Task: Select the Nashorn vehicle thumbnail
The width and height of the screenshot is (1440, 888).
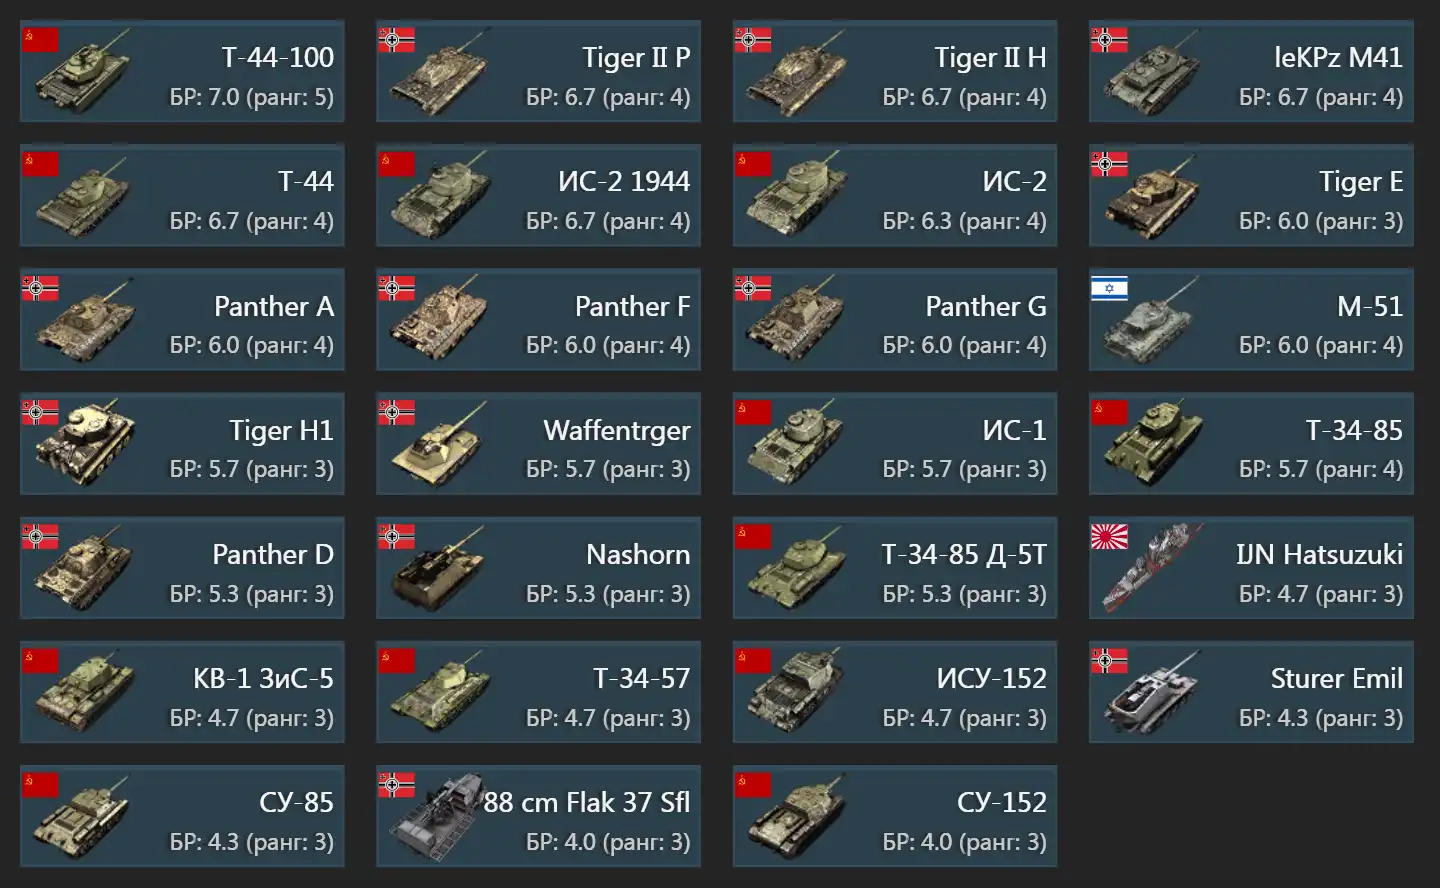Action: [440, 568]
